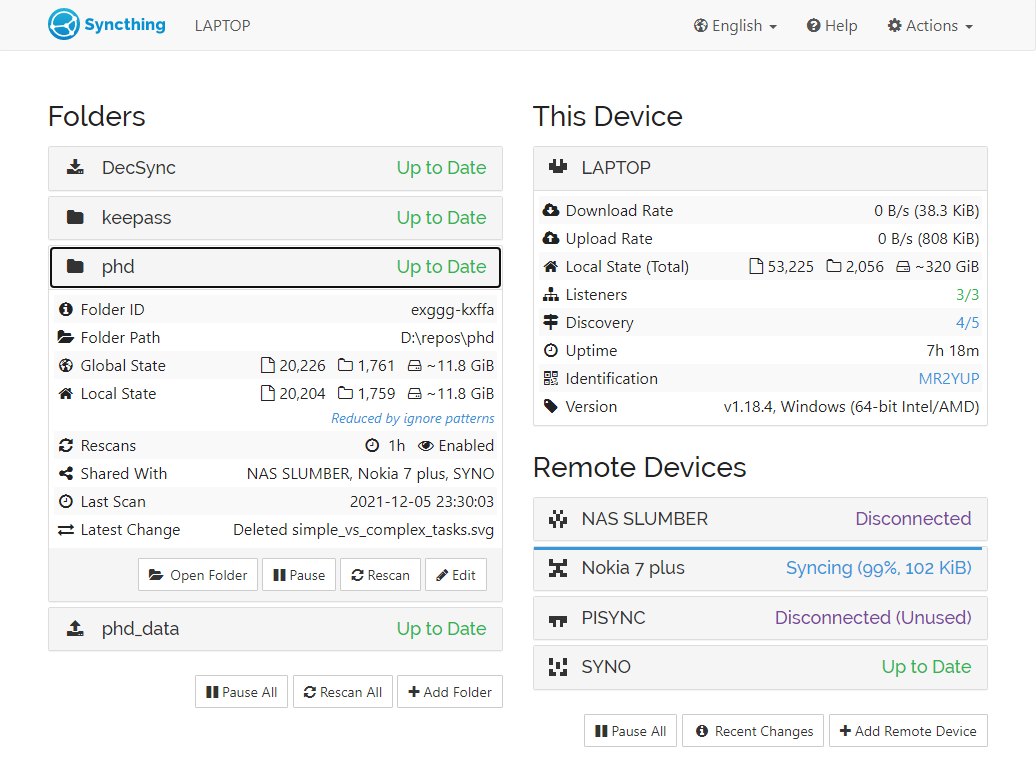Expand the SYNO remote device panel
The width and height of the screenshot is (1036, 770).
[760, 667]
